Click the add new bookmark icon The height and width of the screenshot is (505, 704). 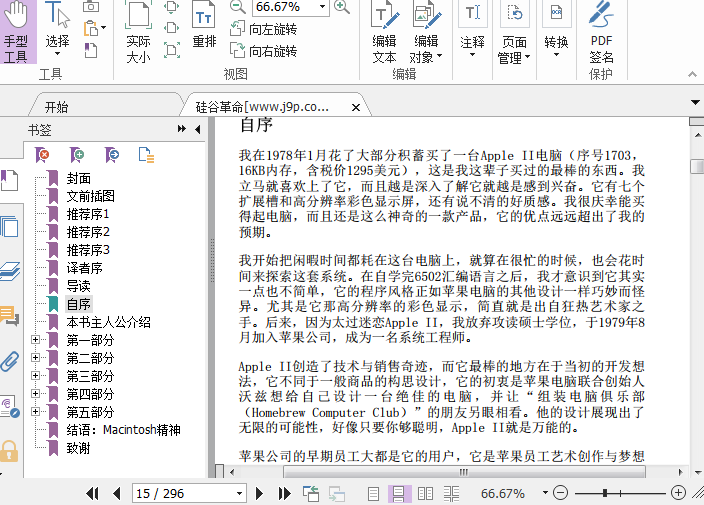point(77,155)
